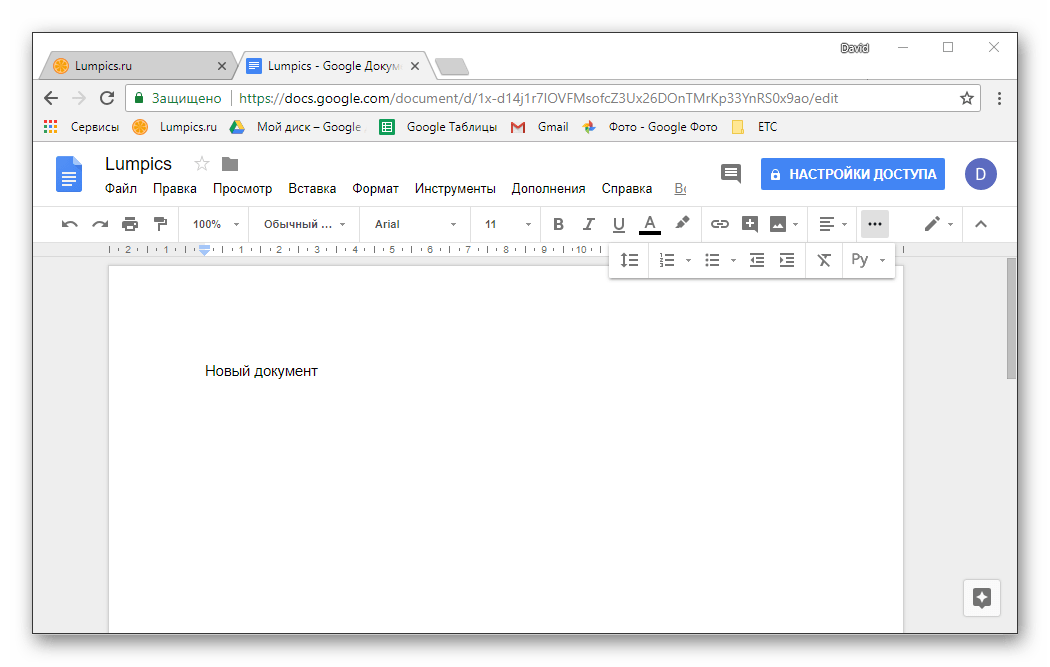Open the Просмотр menu
Image resolution: width=1050 pixels, height=667 pixels.
point(242,189)
